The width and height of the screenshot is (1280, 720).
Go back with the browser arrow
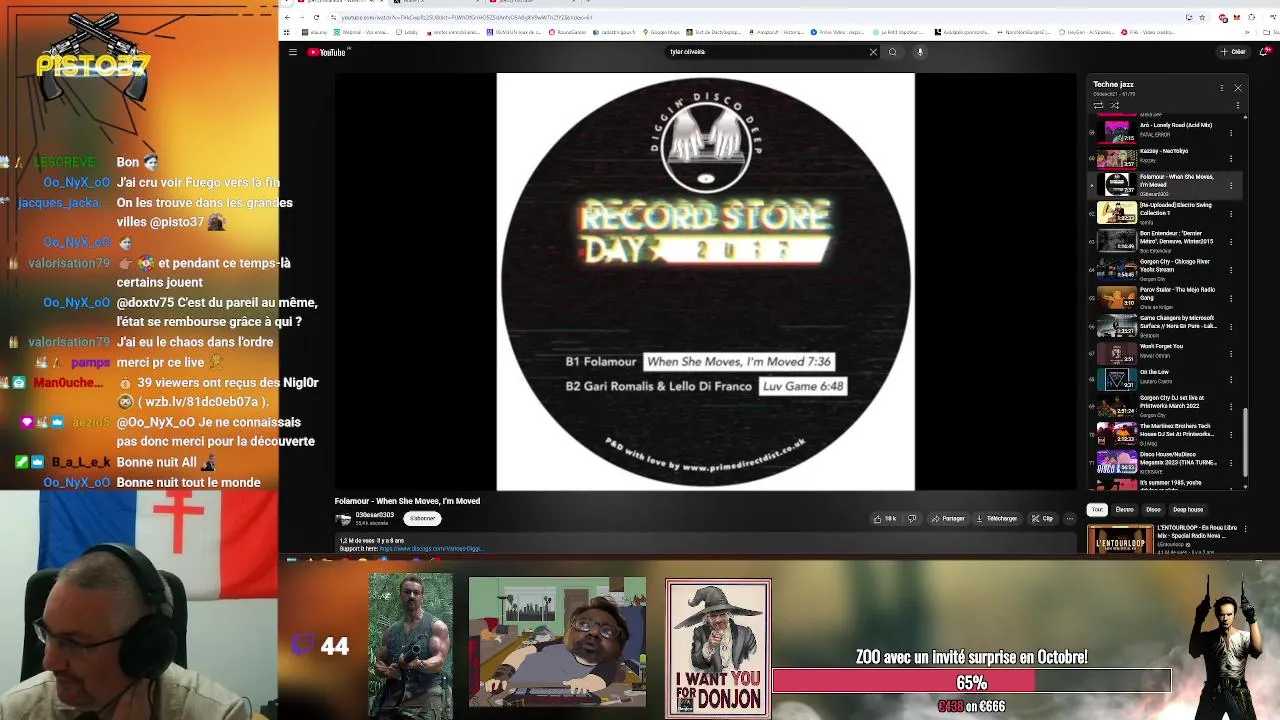[x=288, y=17]
